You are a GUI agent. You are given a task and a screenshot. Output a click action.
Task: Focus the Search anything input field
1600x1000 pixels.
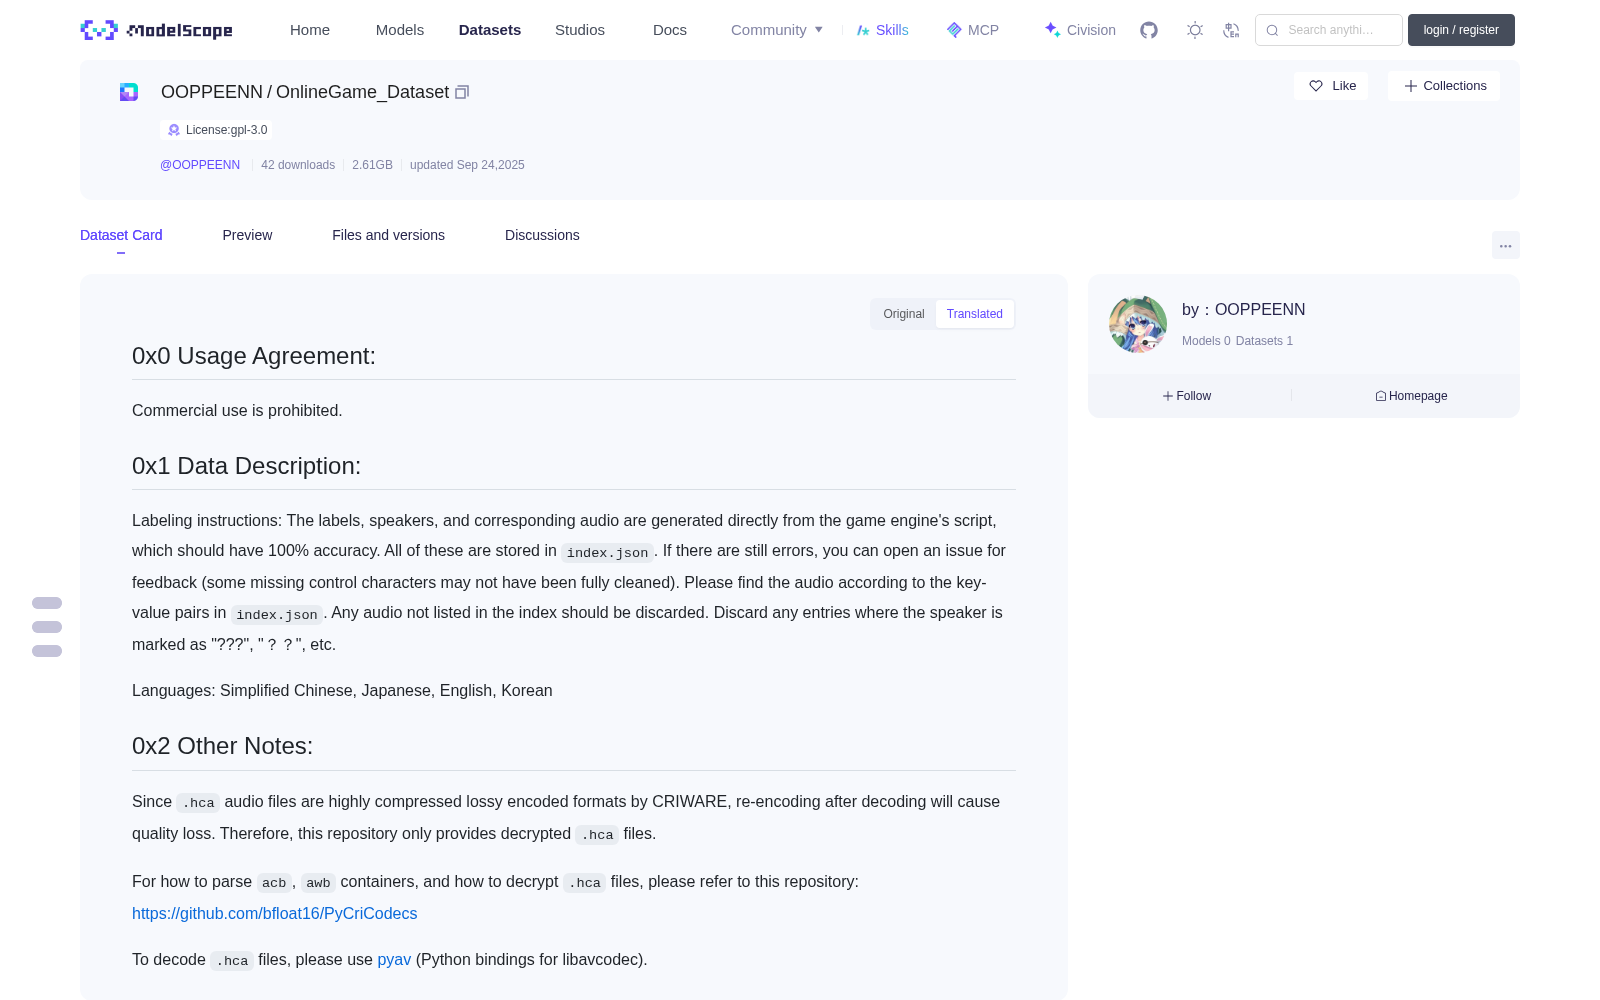pyautogui.click(x=1329, y=30)
